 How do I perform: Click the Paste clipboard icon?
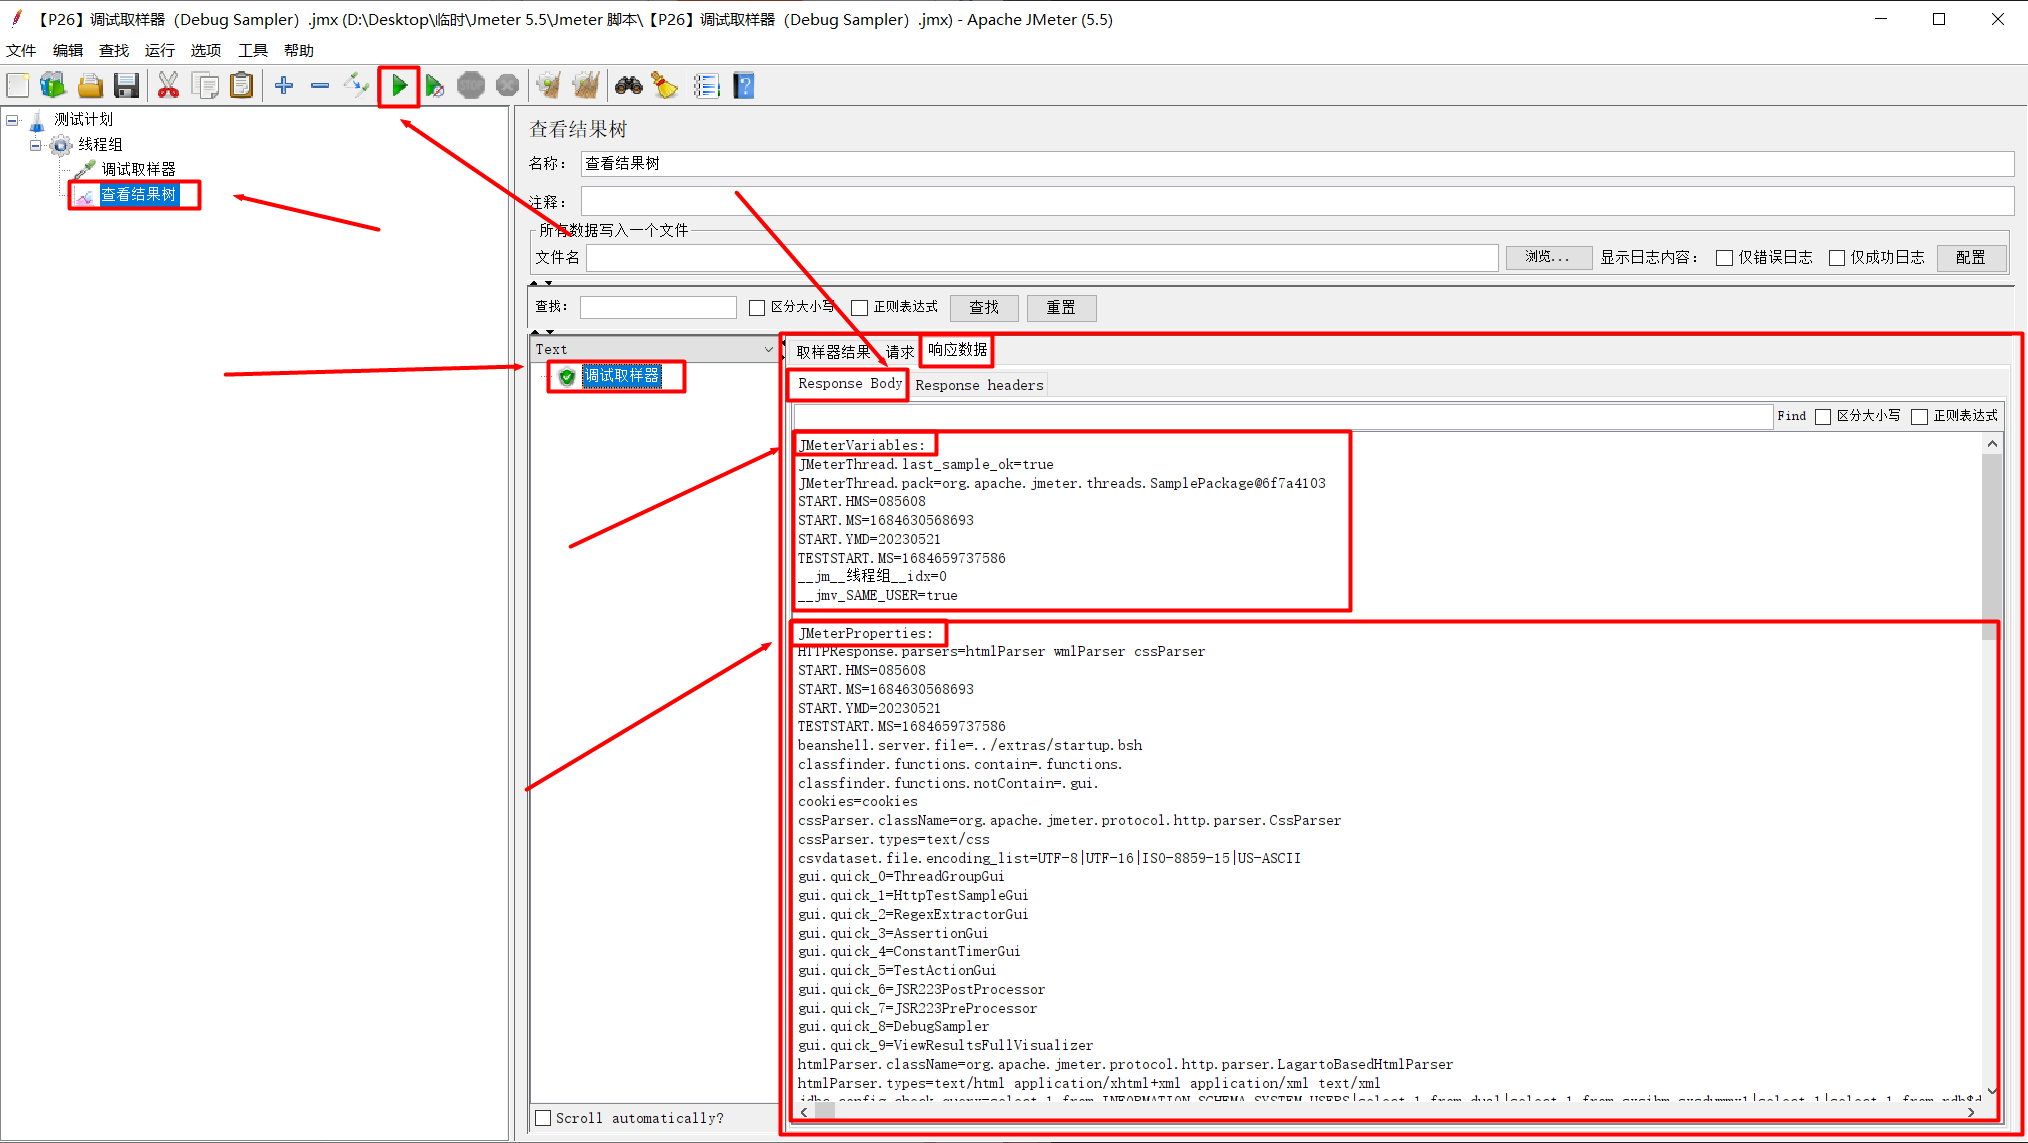241,86
